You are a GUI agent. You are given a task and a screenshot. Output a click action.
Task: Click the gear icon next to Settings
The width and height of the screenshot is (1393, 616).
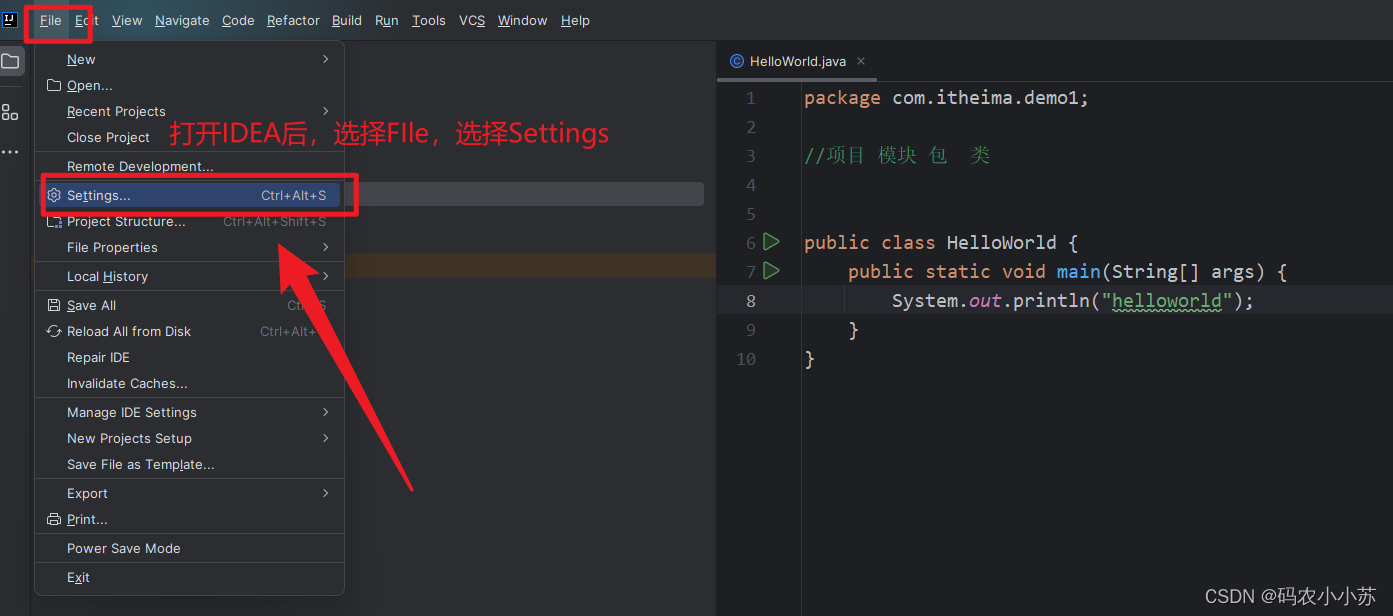pyautogui.click(x=54, y=195)
